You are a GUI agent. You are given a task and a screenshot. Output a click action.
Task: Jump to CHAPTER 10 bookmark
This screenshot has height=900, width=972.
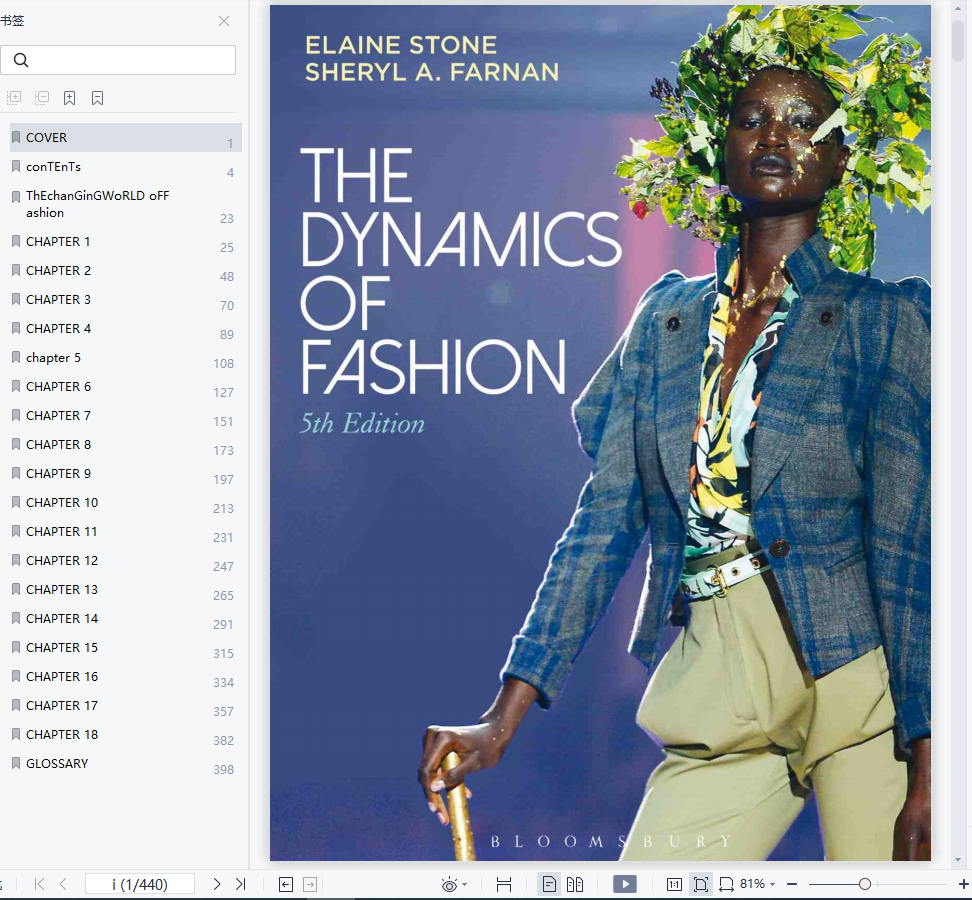pyautogui.click(x=126, y=503)
